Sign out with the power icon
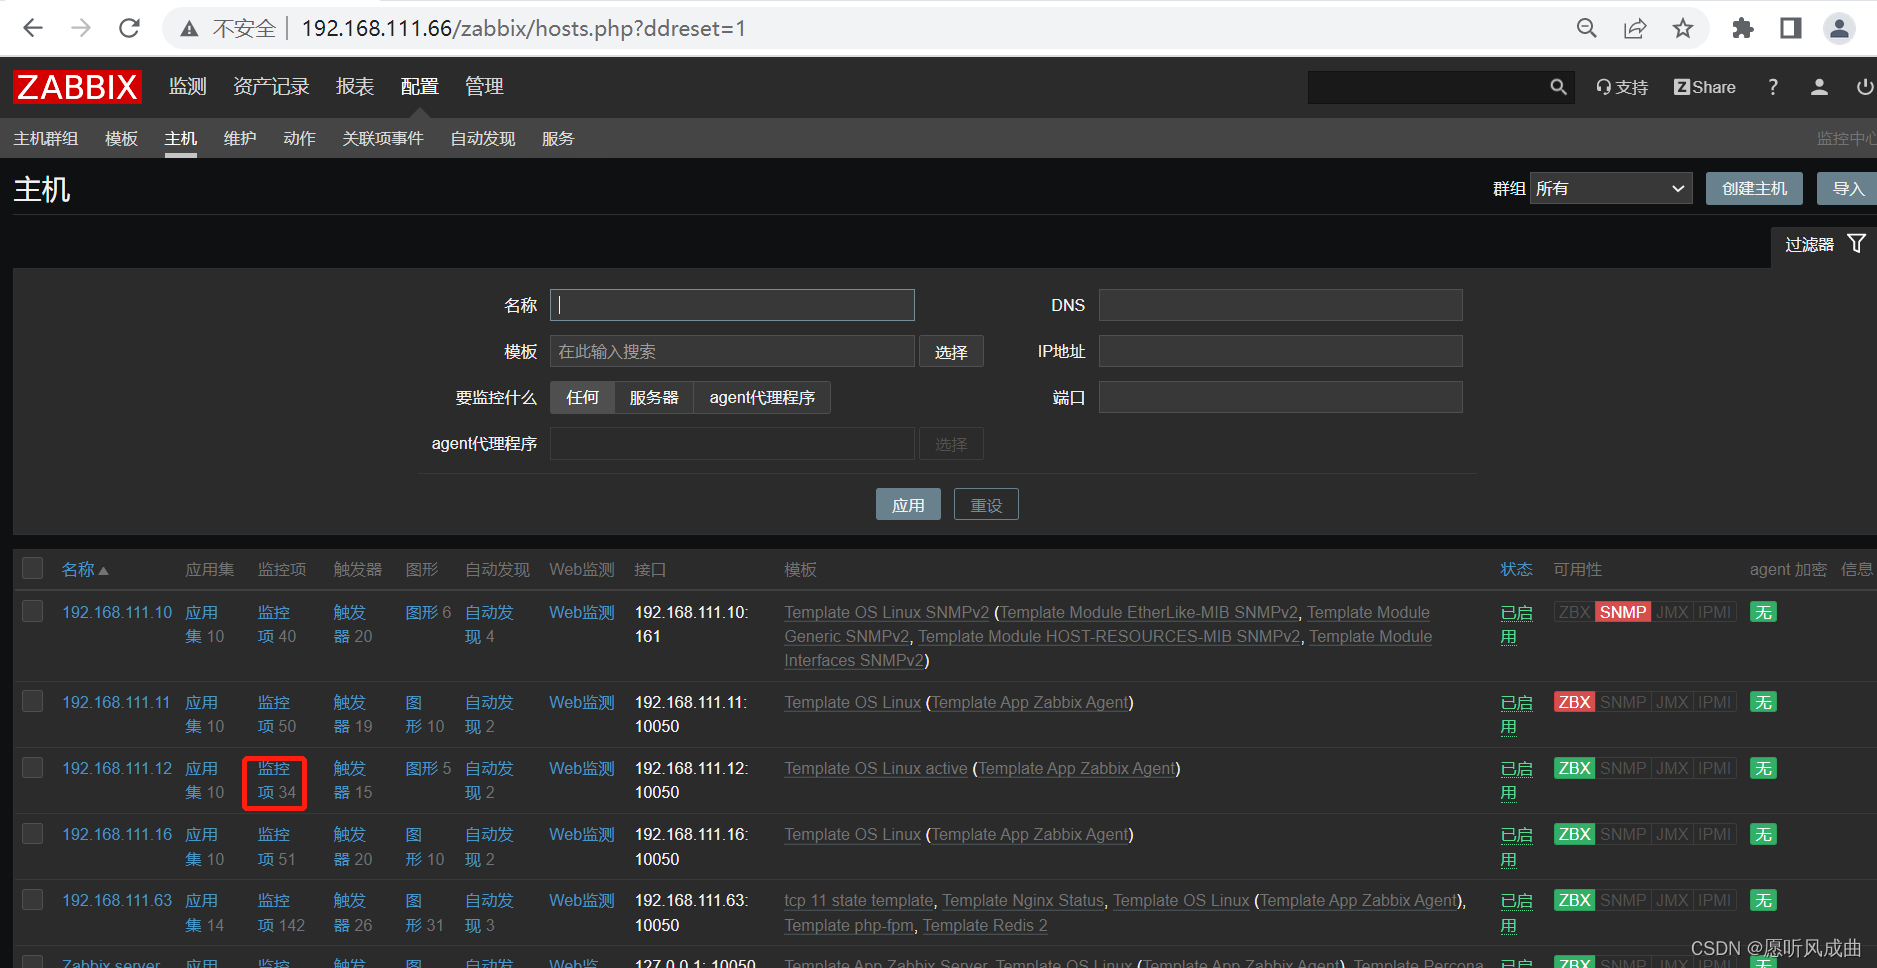Viewport: 1877px width, 968px height. pyautogui.click(x=1865, y=87)
